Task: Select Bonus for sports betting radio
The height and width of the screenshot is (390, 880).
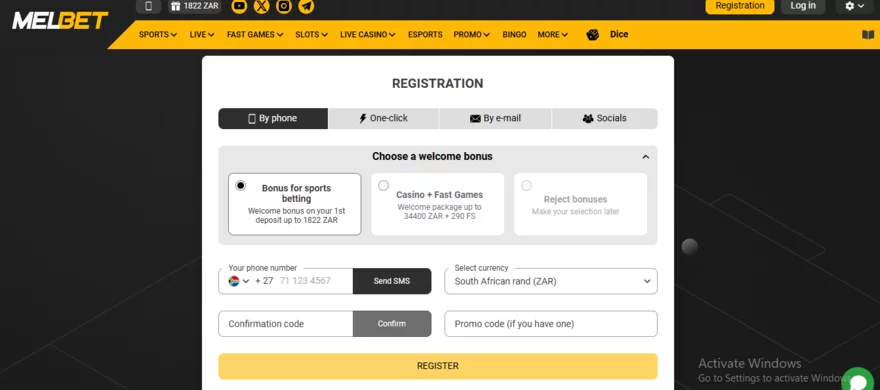Action: click(241, 186)
